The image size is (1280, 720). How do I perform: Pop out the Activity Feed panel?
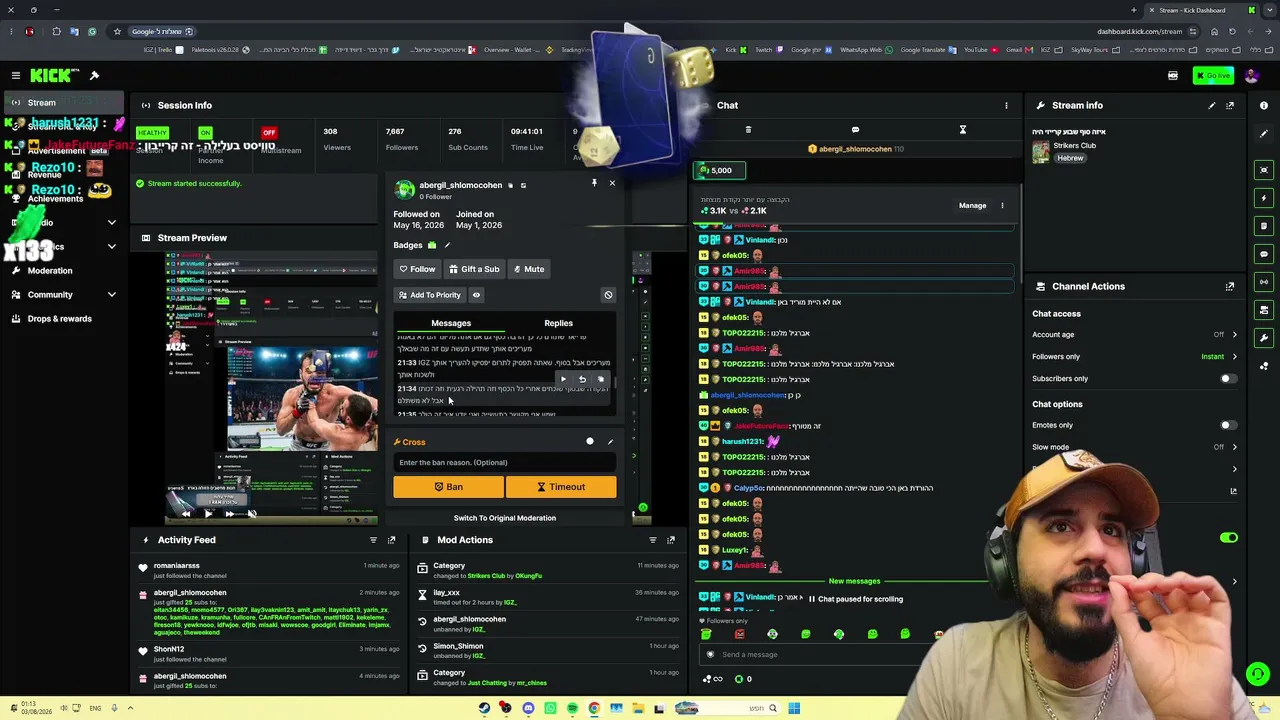tap(391, 540)
